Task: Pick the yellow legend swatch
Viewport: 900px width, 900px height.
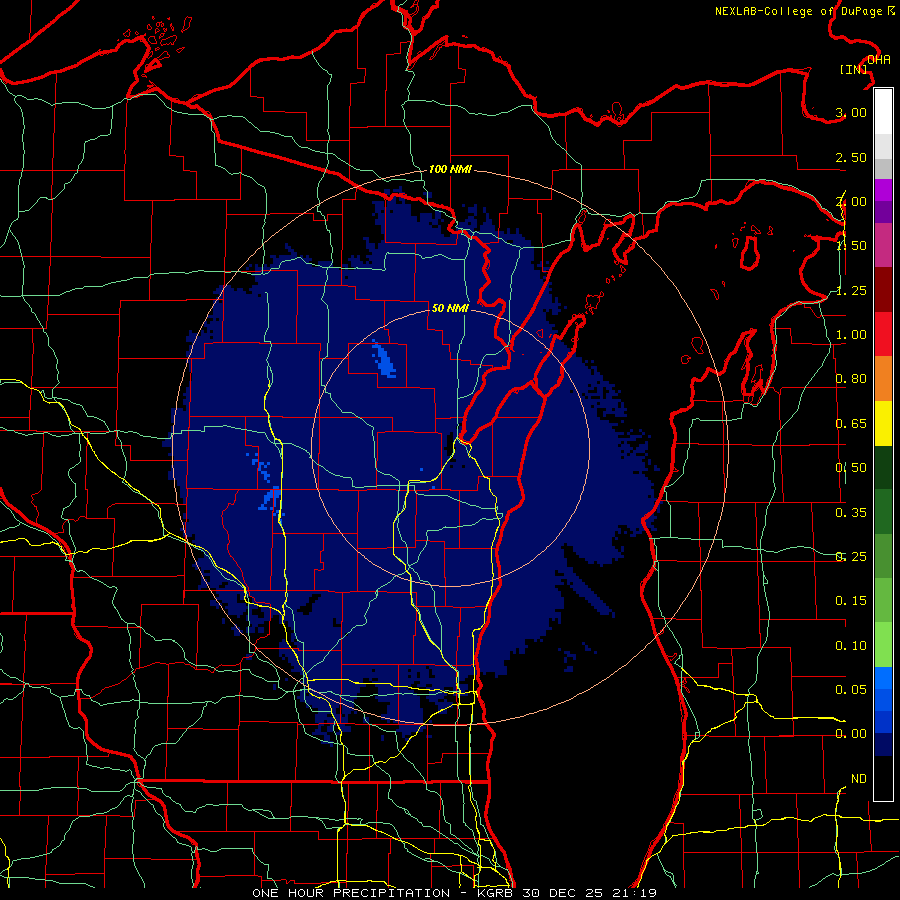Action: [x=883, y=423]
